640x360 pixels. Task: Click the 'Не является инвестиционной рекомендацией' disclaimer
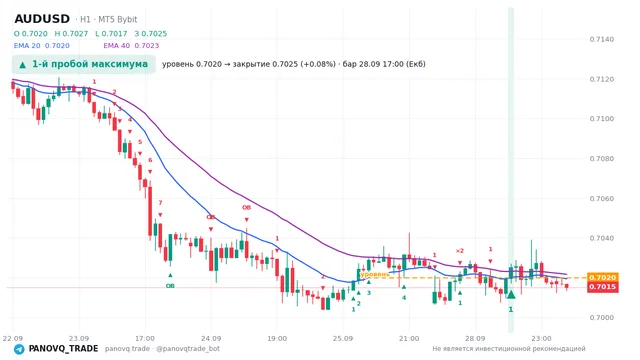509,349
